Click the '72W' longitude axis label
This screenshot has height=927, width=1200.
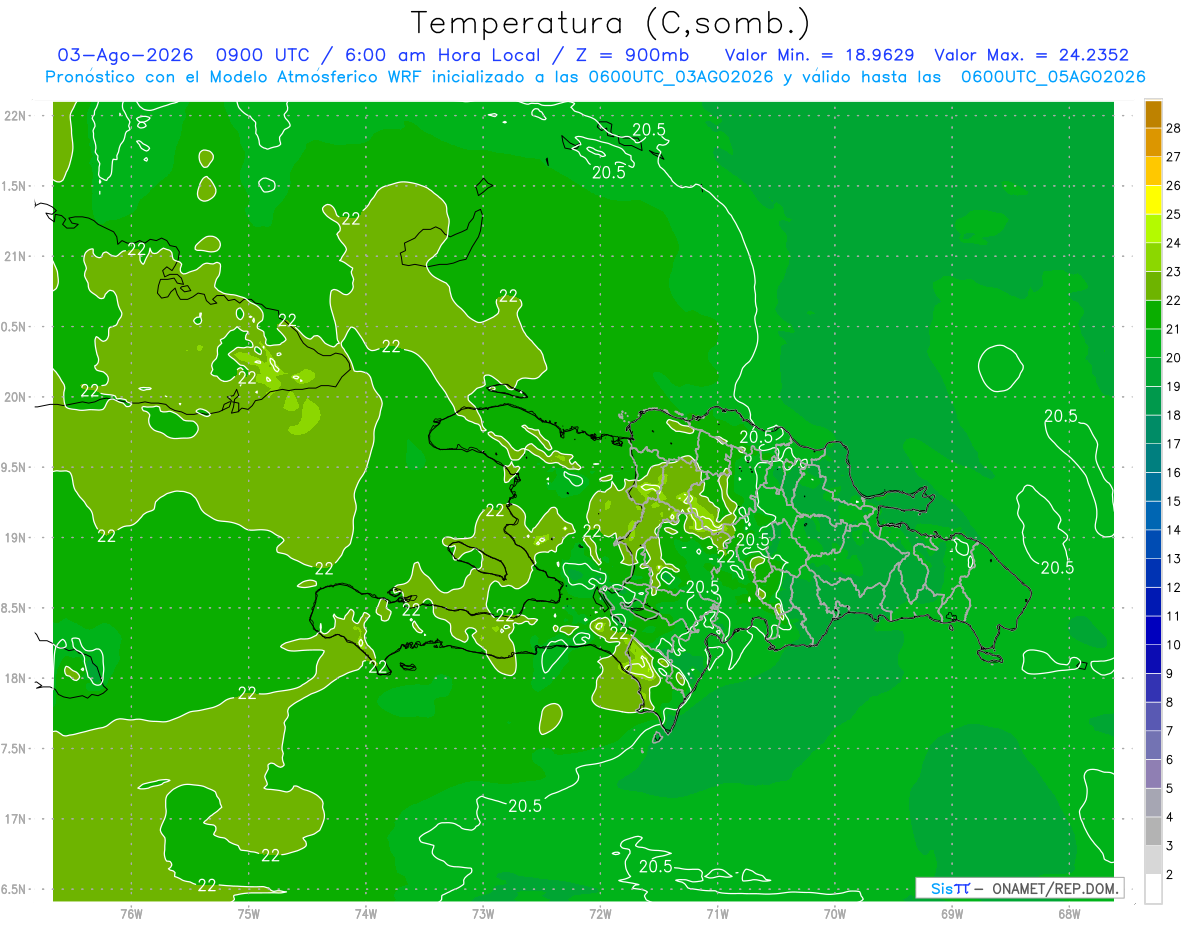(x=600, y=913)
